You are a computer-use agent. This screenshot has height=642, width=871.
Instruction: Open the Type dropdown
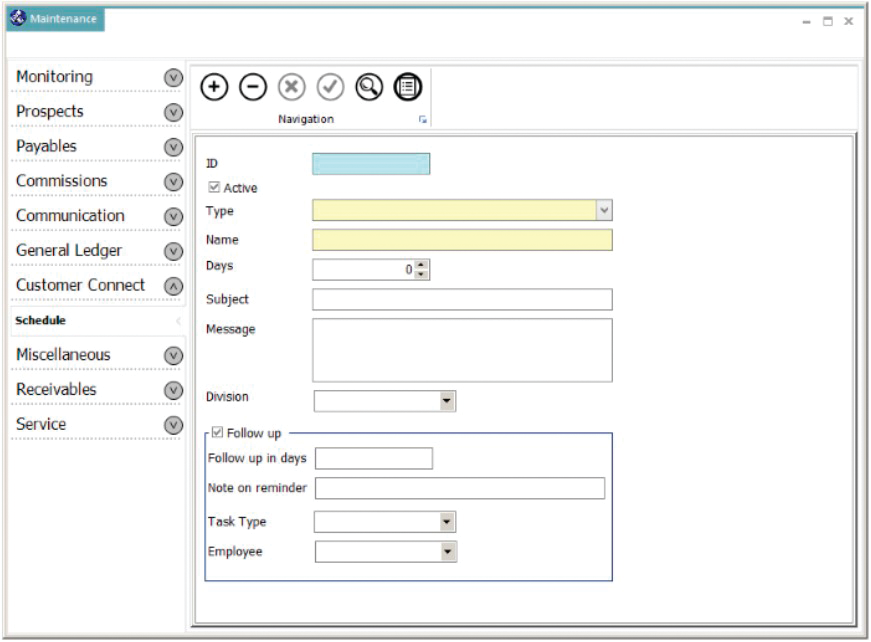[605, 208]
